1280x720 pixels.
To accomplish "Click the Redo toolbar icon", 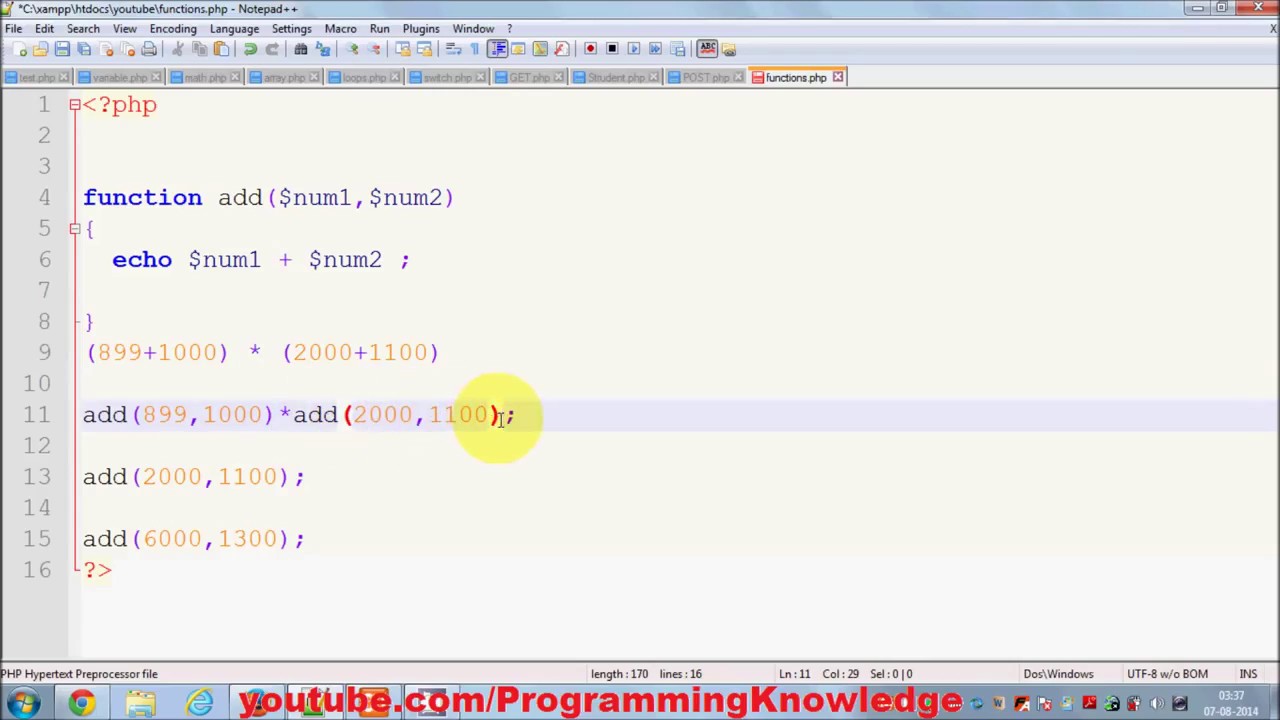I will coord(272,49).
